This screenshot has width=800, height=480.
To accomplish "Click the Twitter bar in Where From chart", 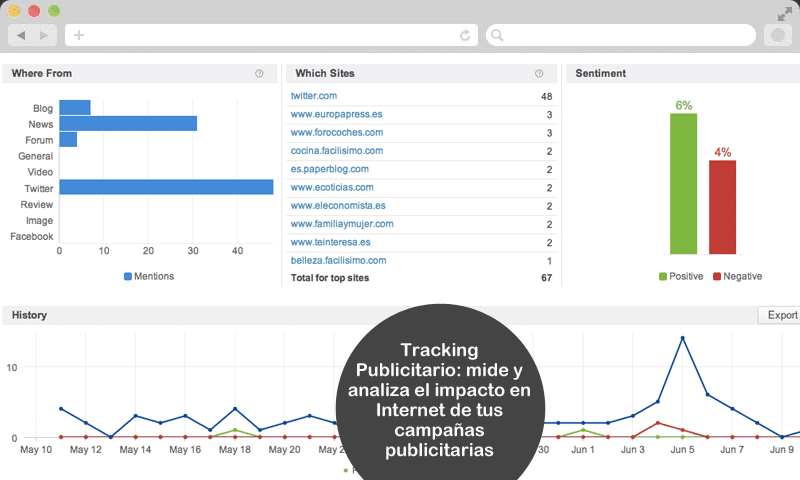I will tap(166, 187).
